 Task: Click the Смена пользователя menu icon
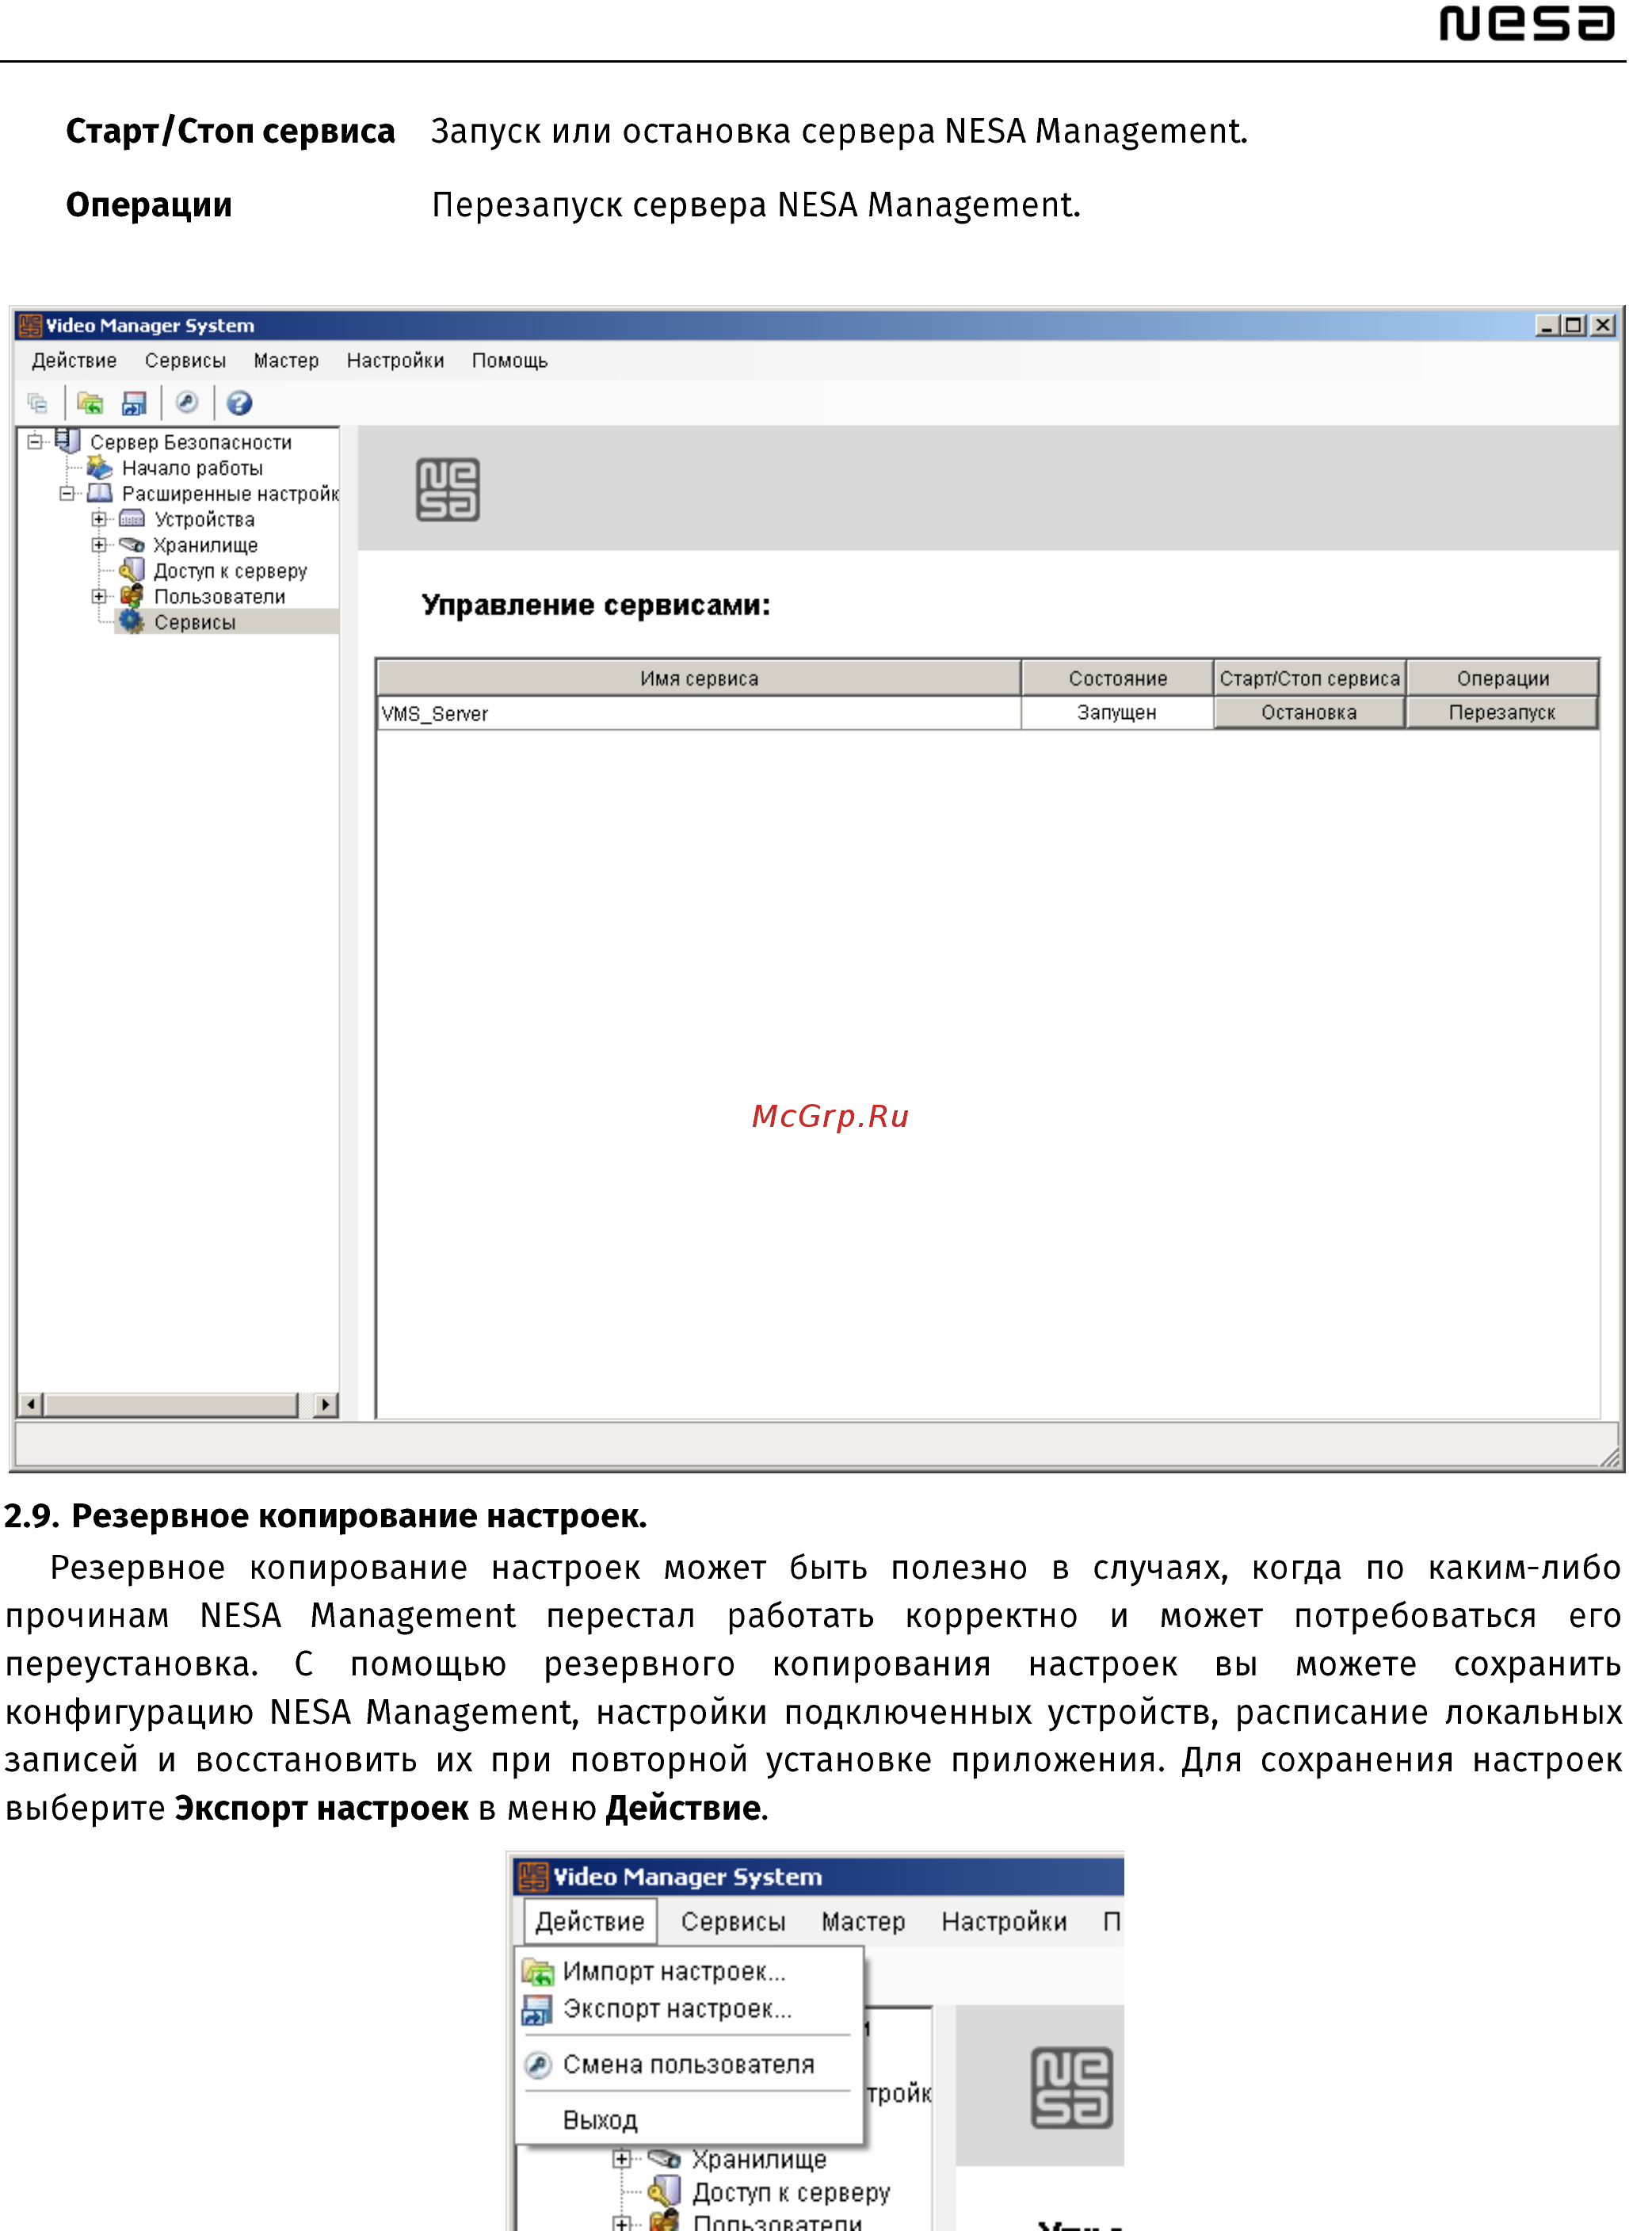(x=538, y=2065)
